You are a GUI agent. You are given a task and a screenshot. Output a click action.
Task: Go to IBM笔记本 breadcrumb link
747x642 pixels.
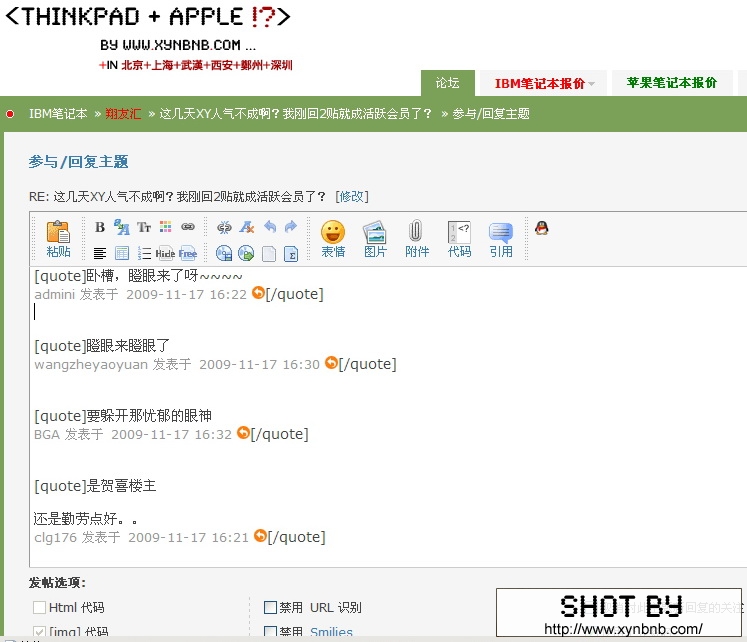58,114
